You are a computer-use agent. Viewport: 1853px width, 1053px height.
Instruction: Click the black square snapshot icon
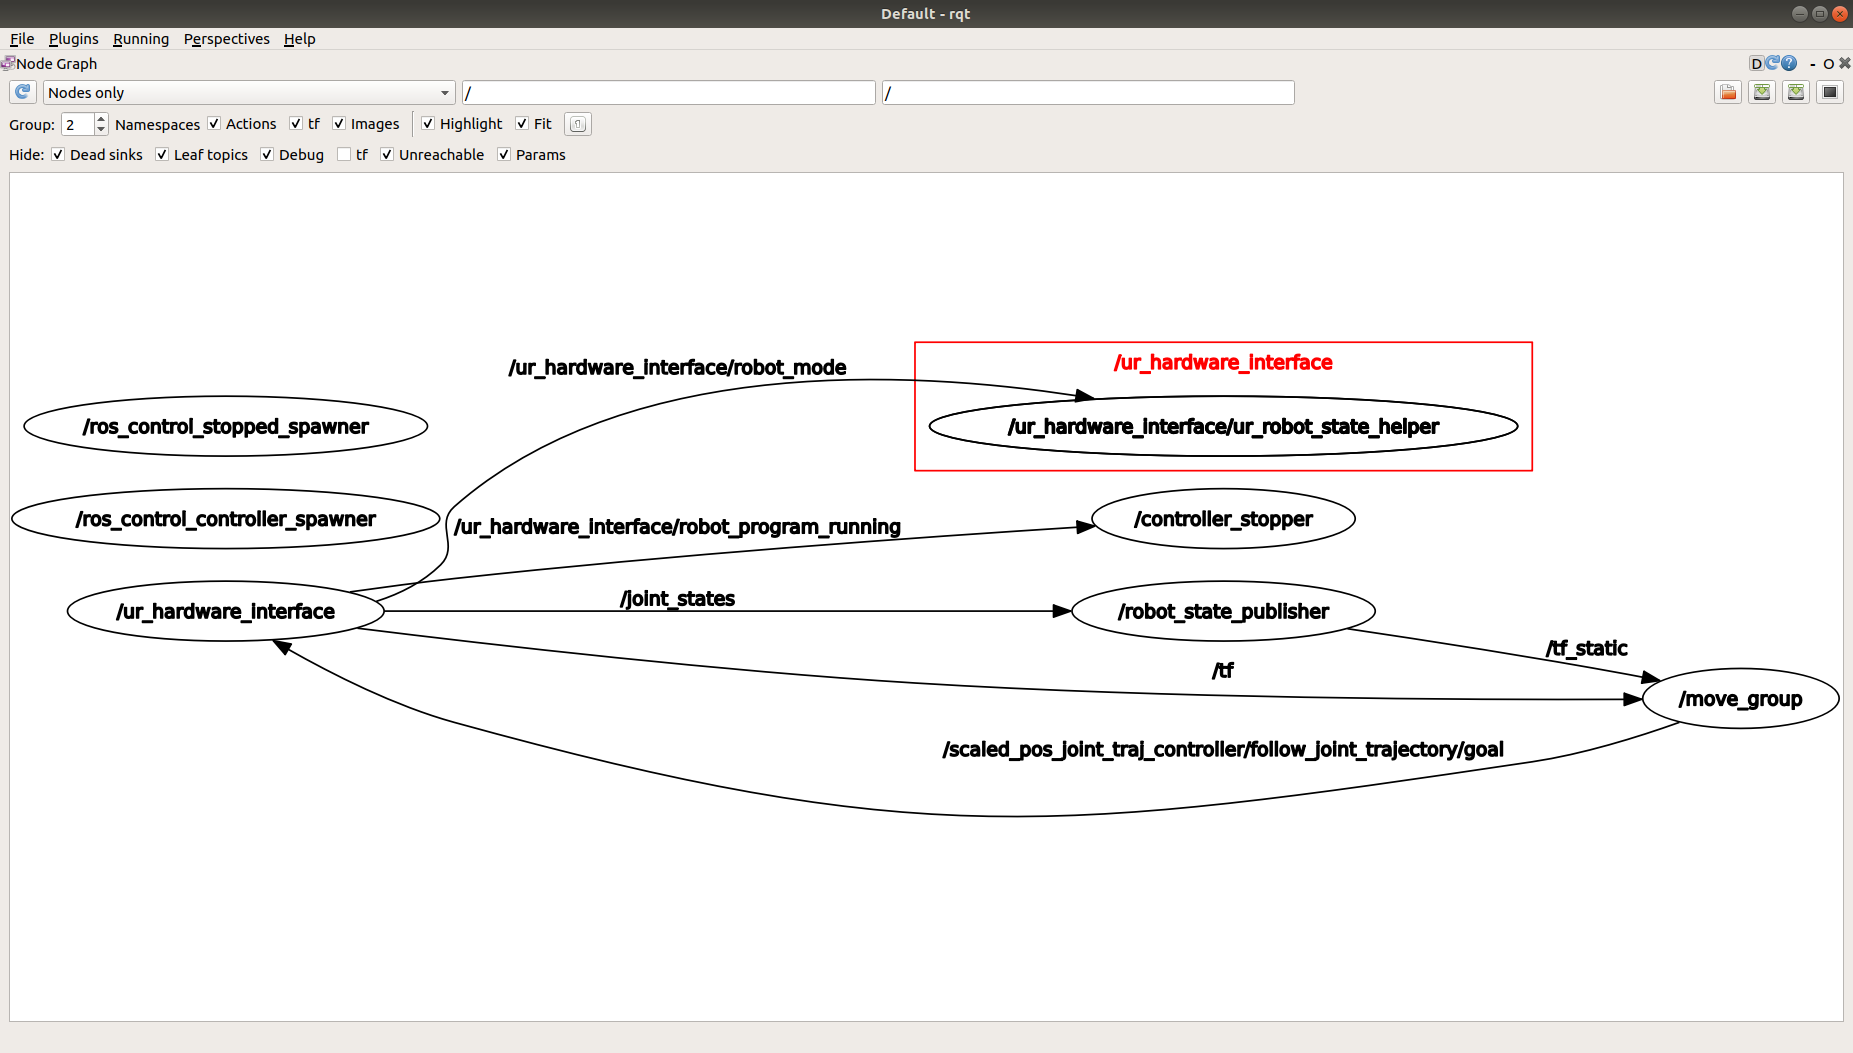pyautogui.click(x=1830, y=92)
